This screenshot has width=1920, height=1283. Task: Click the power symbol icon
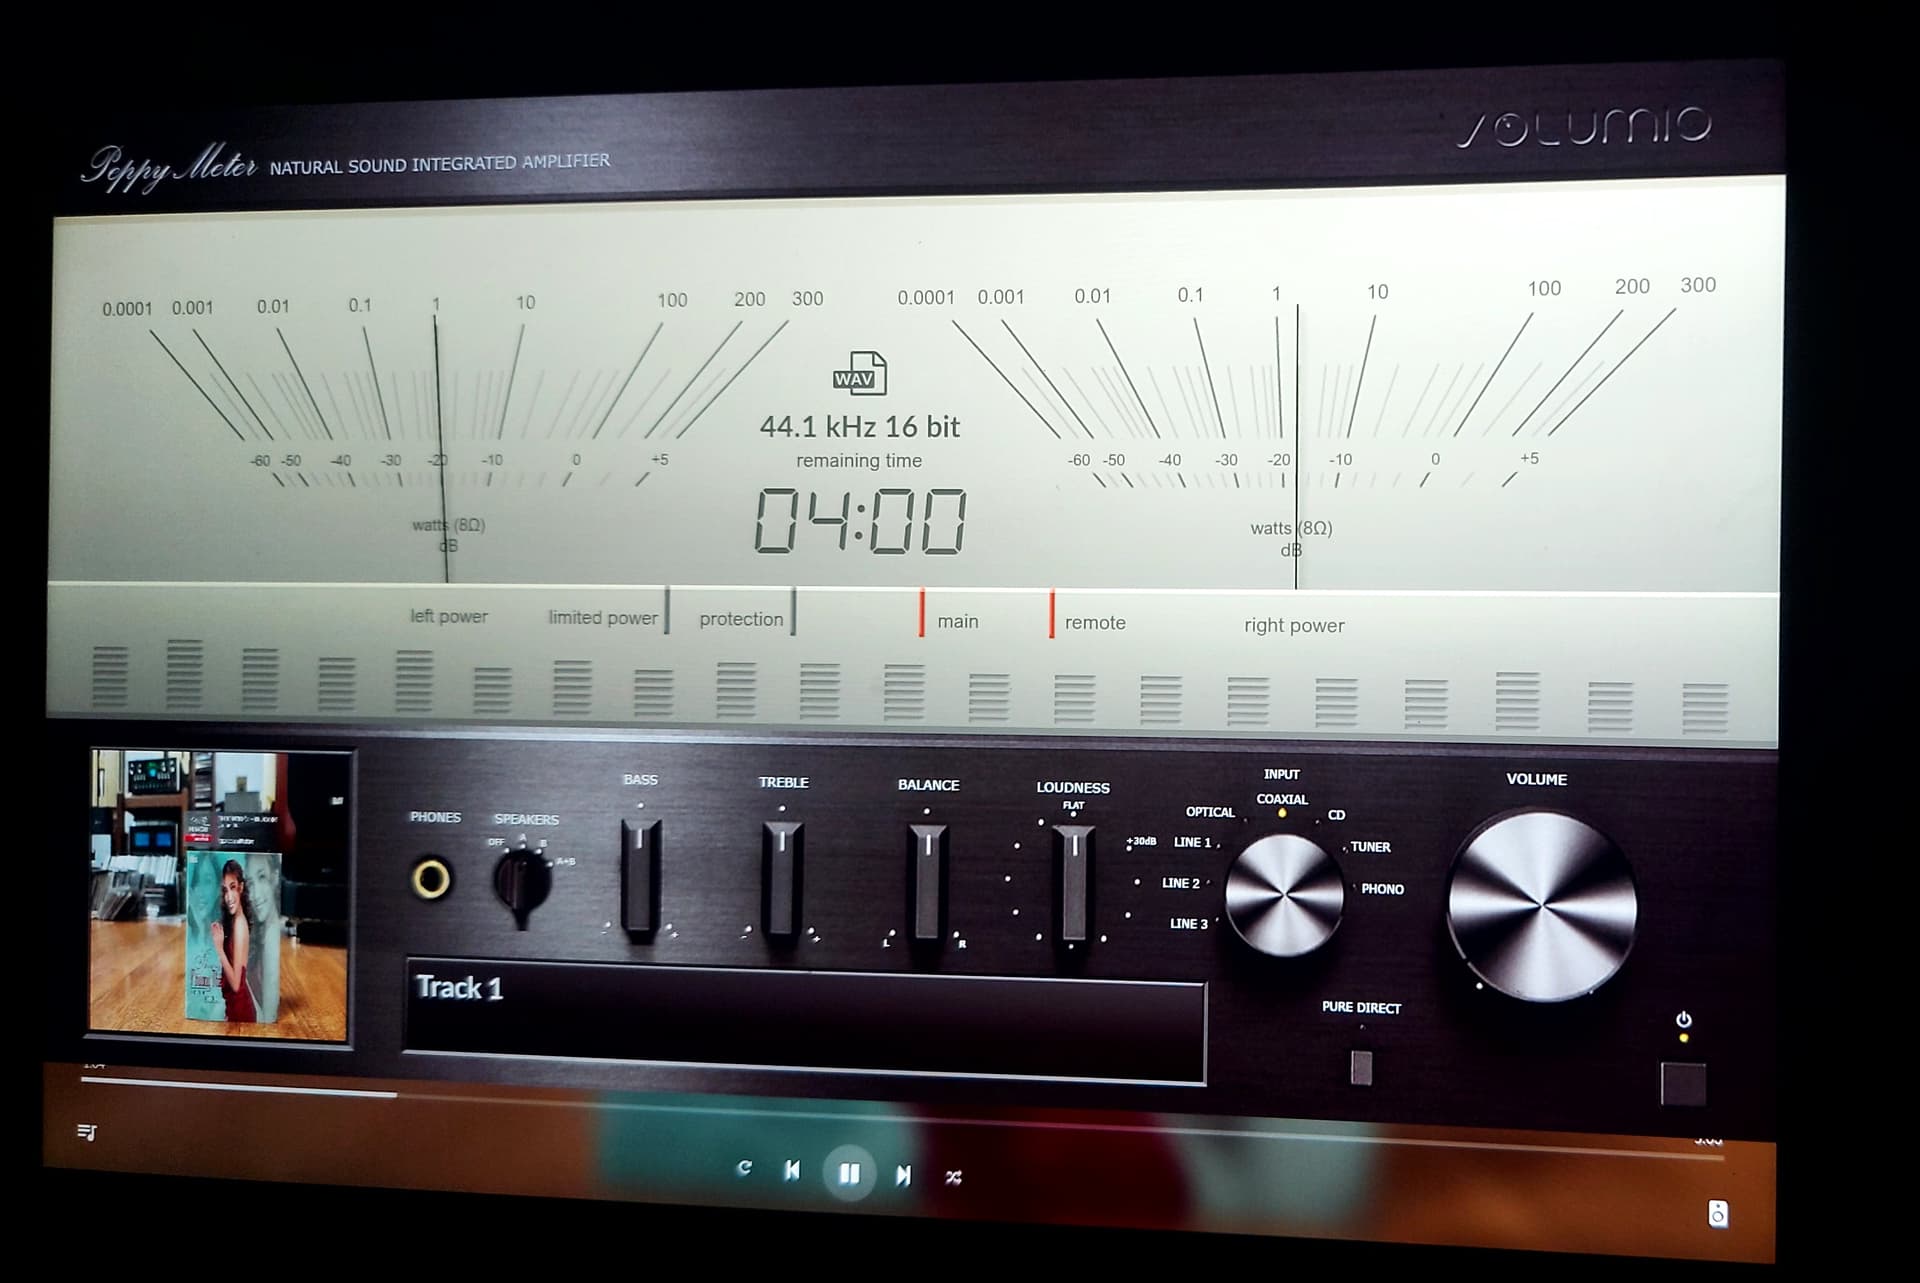tap(1684, 1019)
